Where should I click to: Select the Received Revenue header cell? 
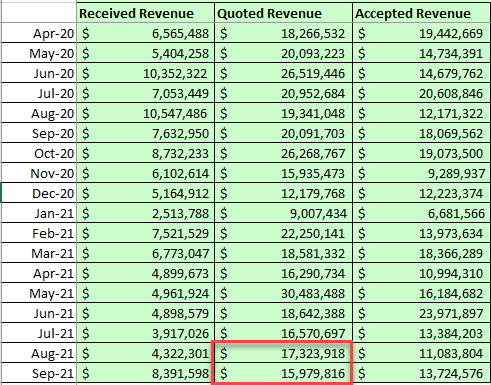(x=145, y=13)
